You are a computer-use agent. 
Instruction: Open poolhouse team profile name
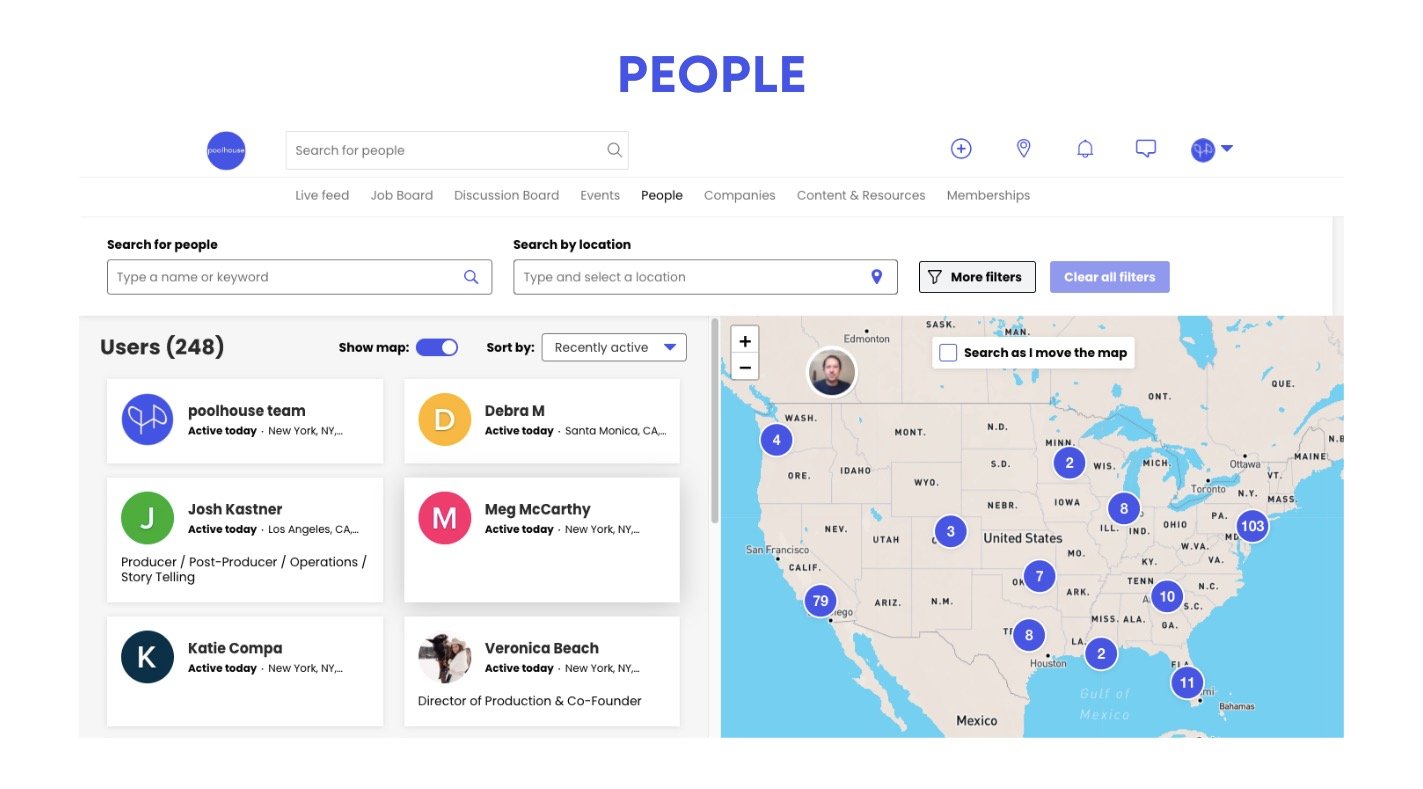coord(247,411)
